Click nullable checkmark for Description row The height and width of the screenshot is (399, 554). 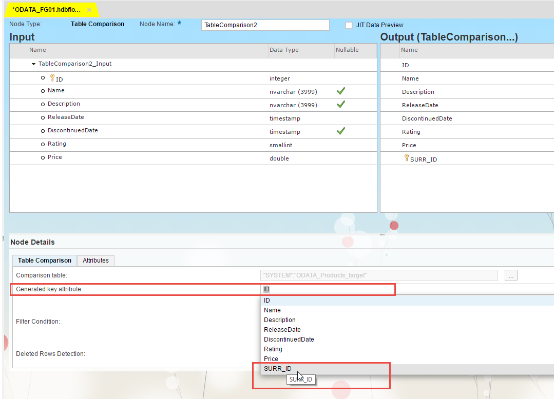pyautogui.click(x=341, y=105)
